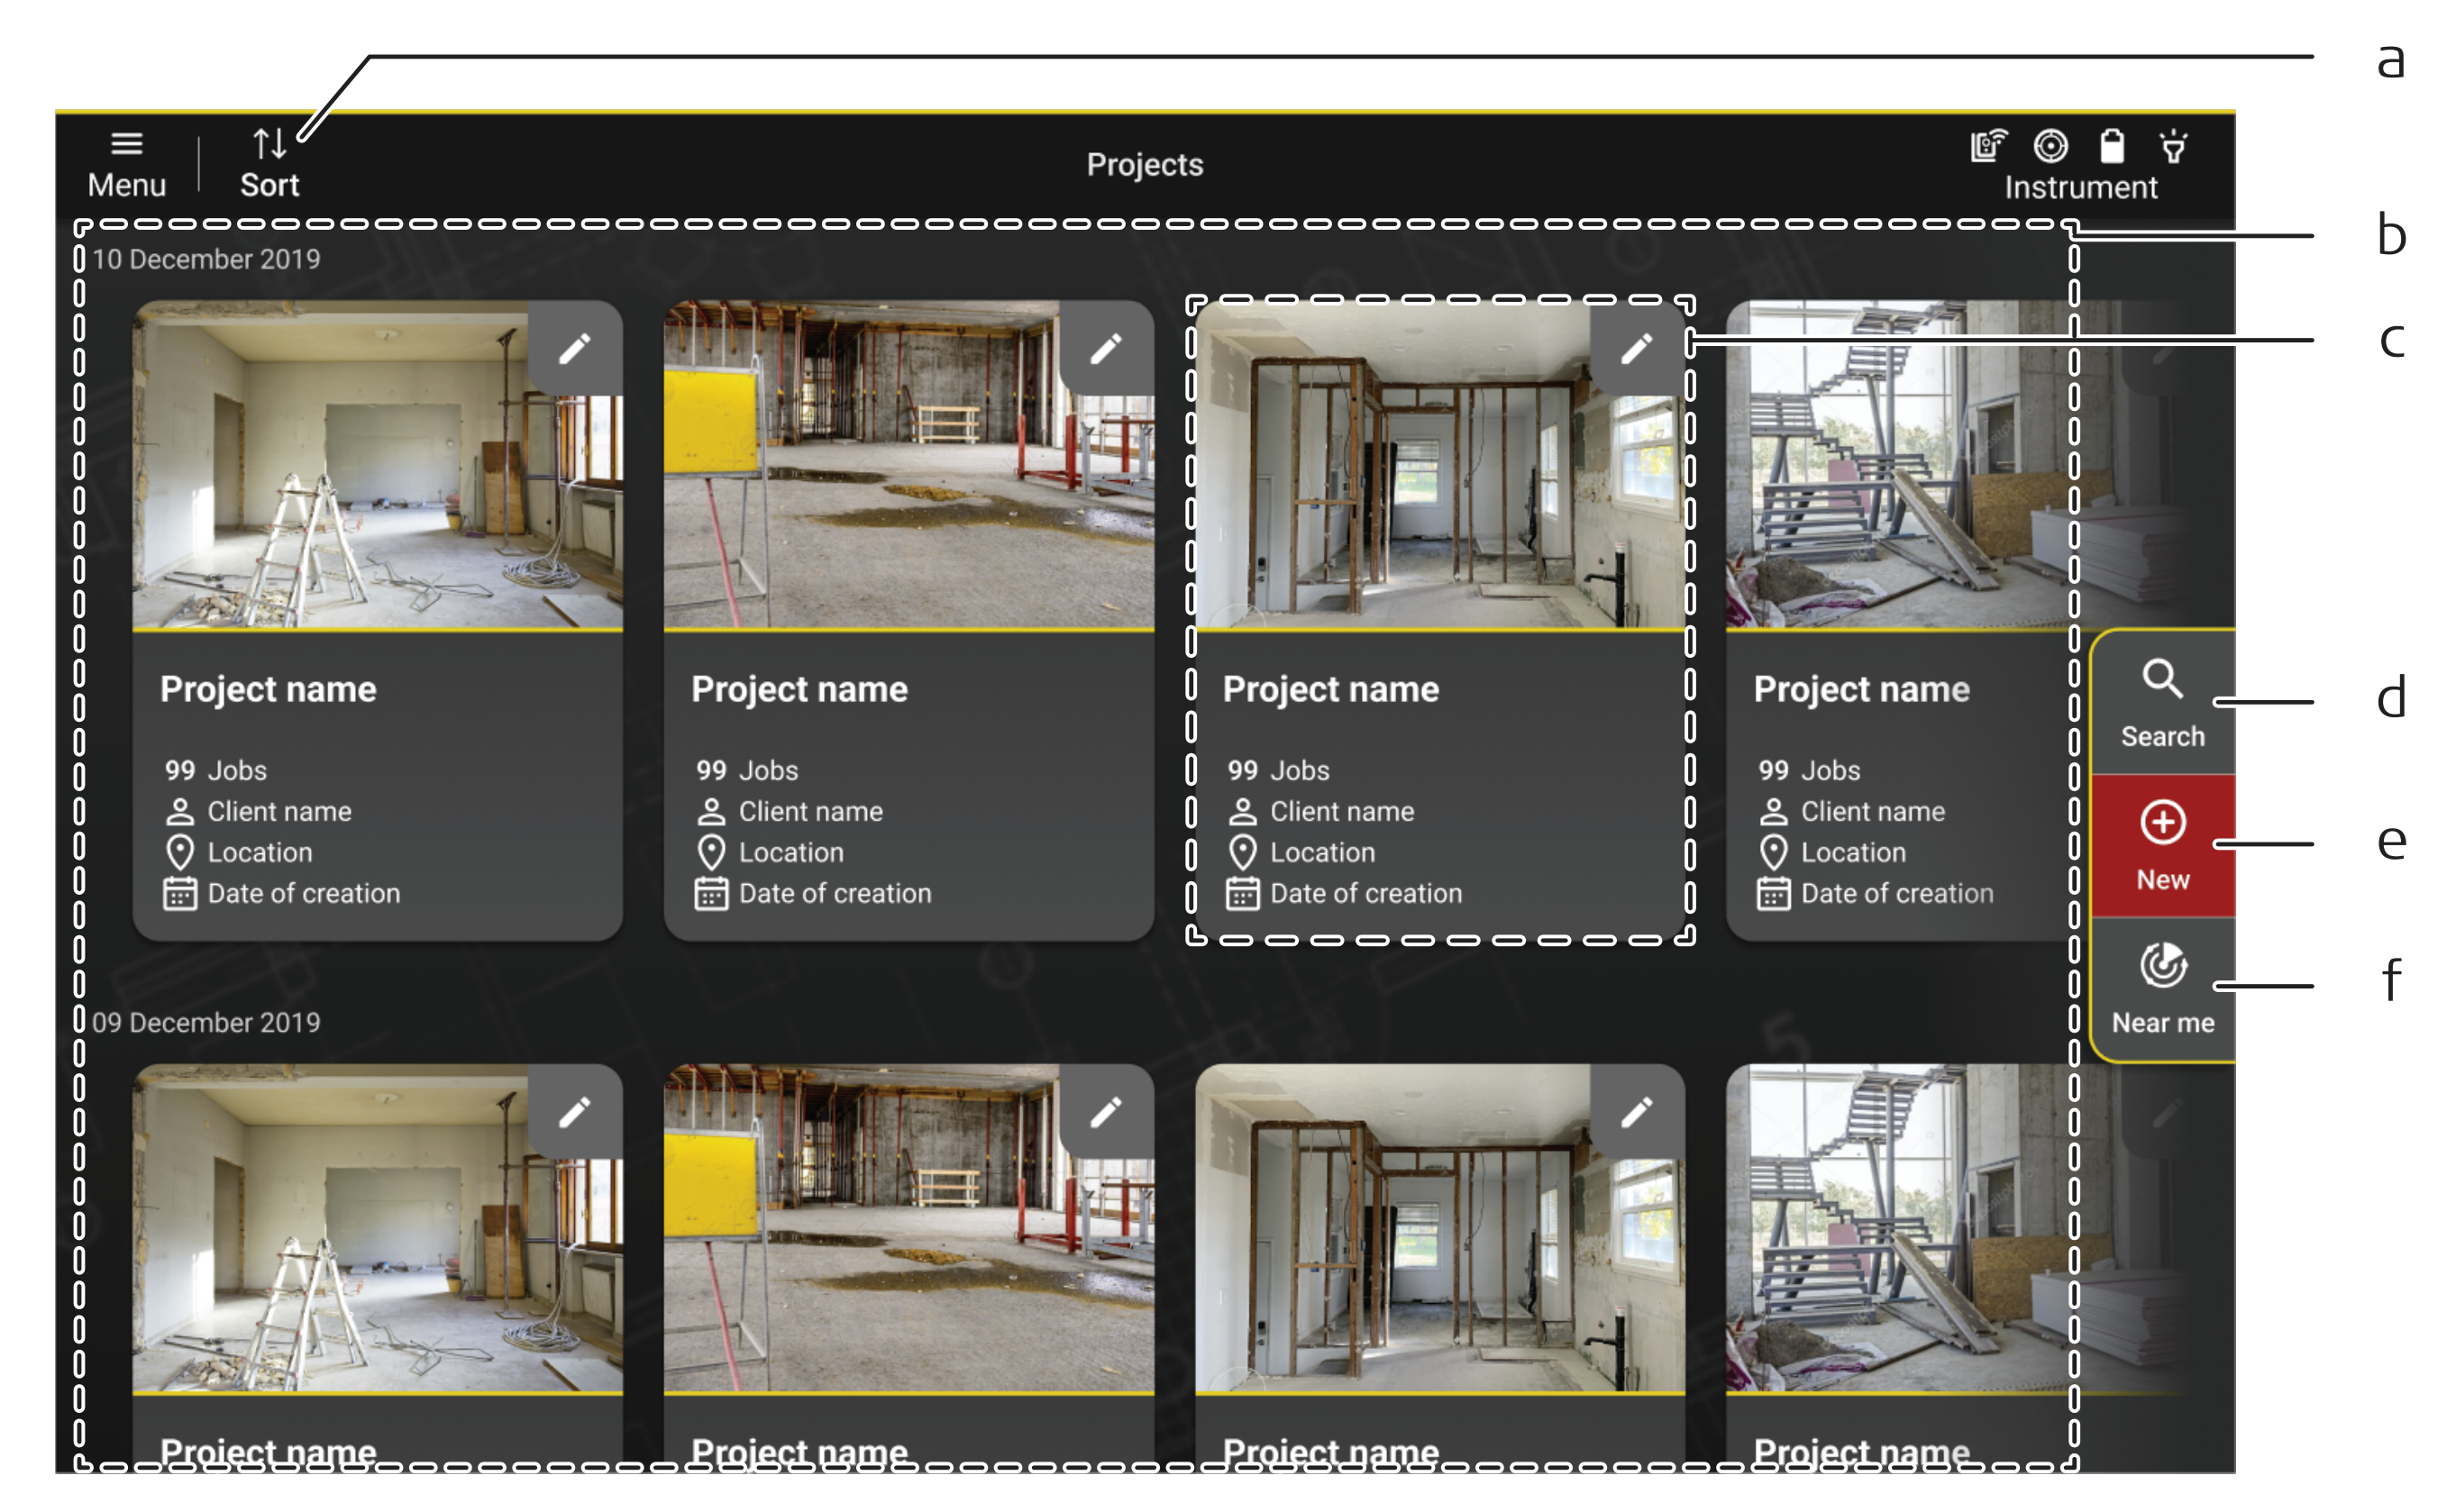Edit the first 10 December project
Image resolution: width=2447 pixels, height=1512 pixels.
coord(574,349)
